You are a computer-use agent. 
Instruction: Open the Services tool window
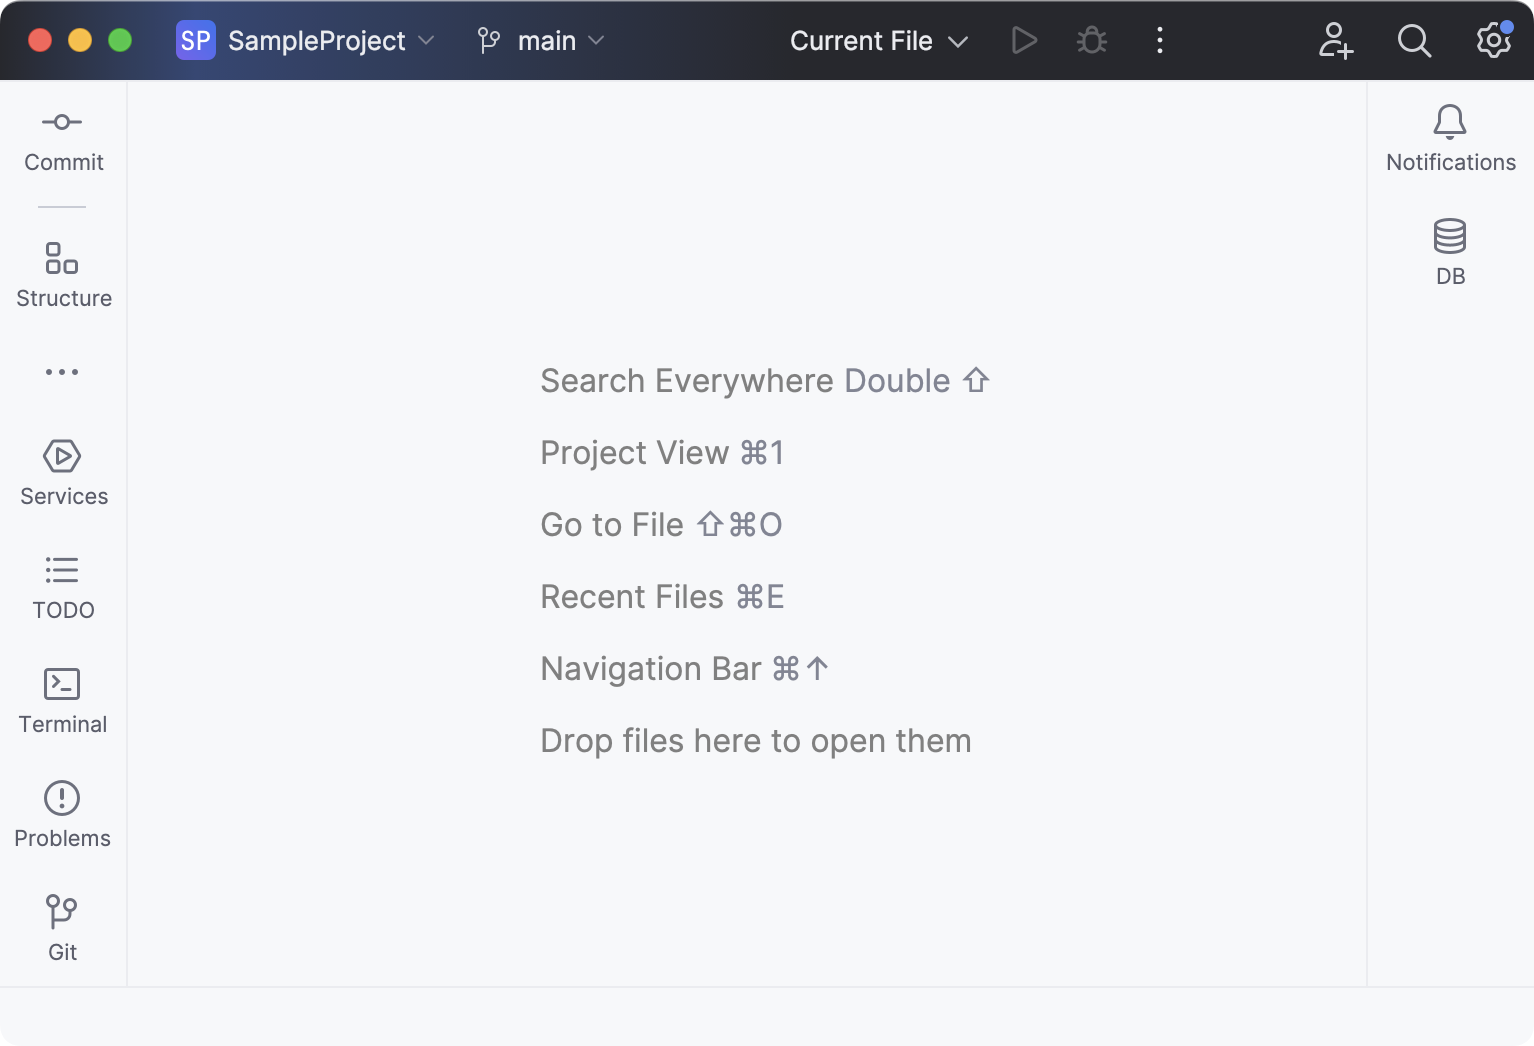62,473
